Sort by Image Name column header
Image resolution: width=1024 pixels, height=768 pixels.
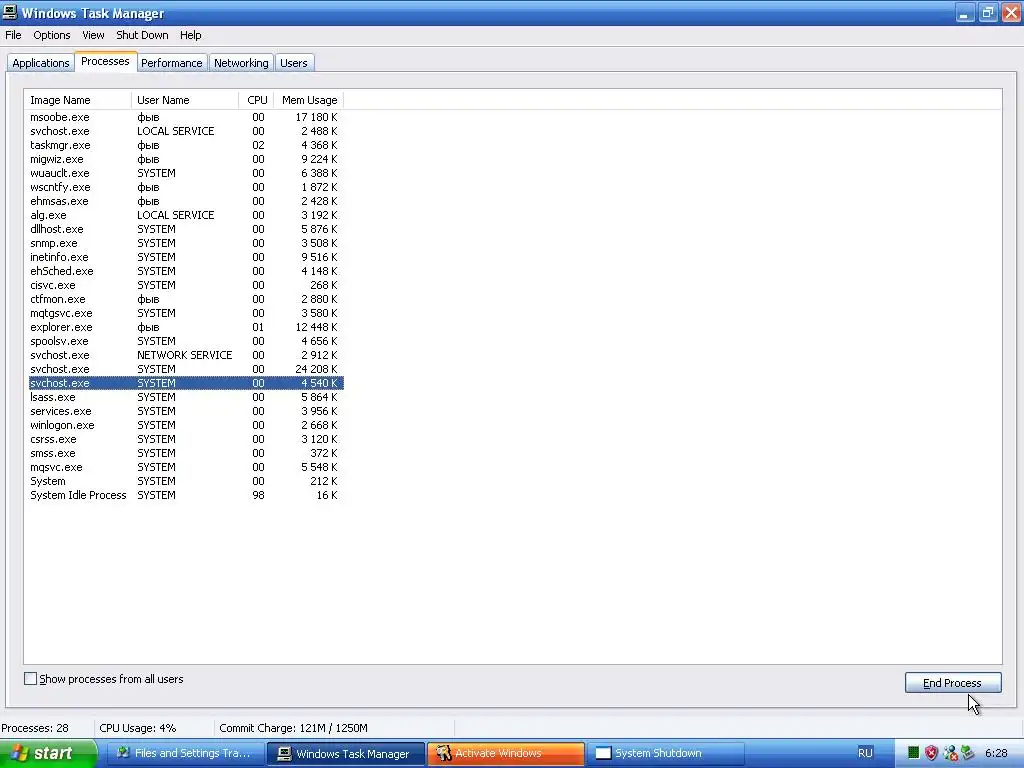pos(78,100)
